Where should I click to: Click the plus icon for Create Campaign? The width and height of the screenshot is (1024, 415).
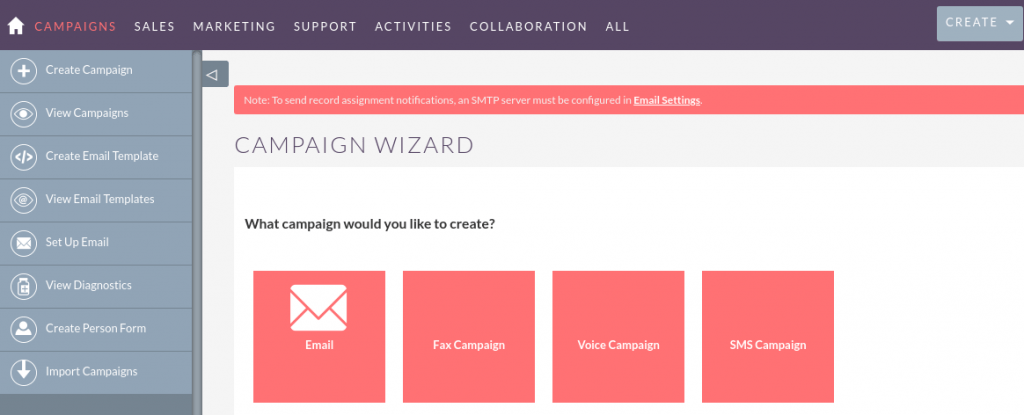click(x=24, y=71)
